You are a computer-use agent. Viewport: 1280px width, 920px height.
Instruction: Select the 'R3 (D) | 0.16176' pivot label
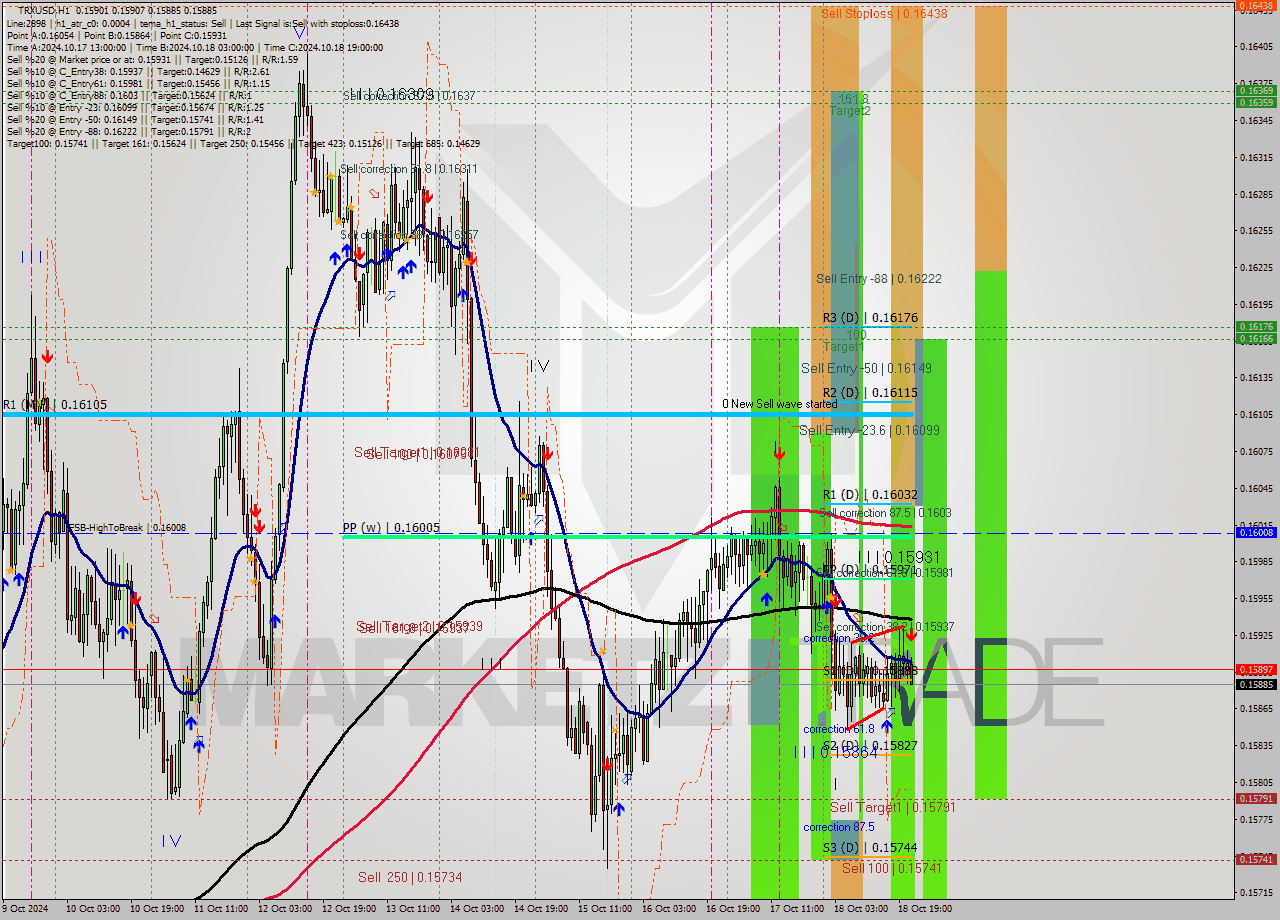tap(870, 318)
